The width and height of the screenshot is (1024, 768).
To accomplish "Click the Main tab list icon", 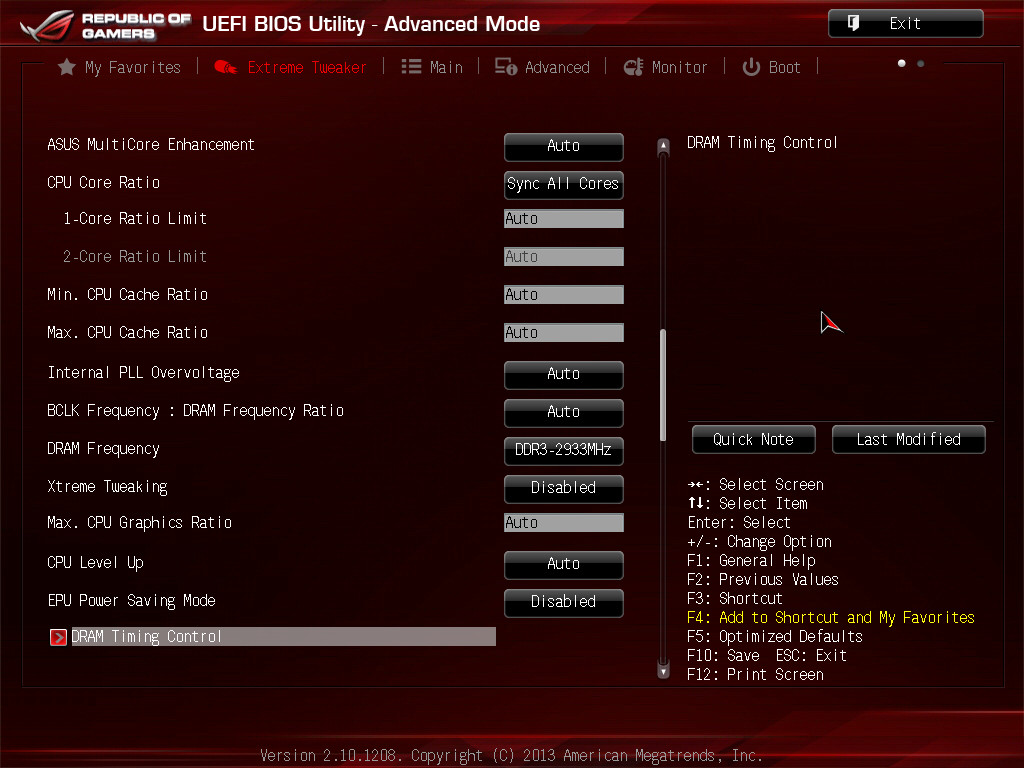I will (x=411, y=67).
